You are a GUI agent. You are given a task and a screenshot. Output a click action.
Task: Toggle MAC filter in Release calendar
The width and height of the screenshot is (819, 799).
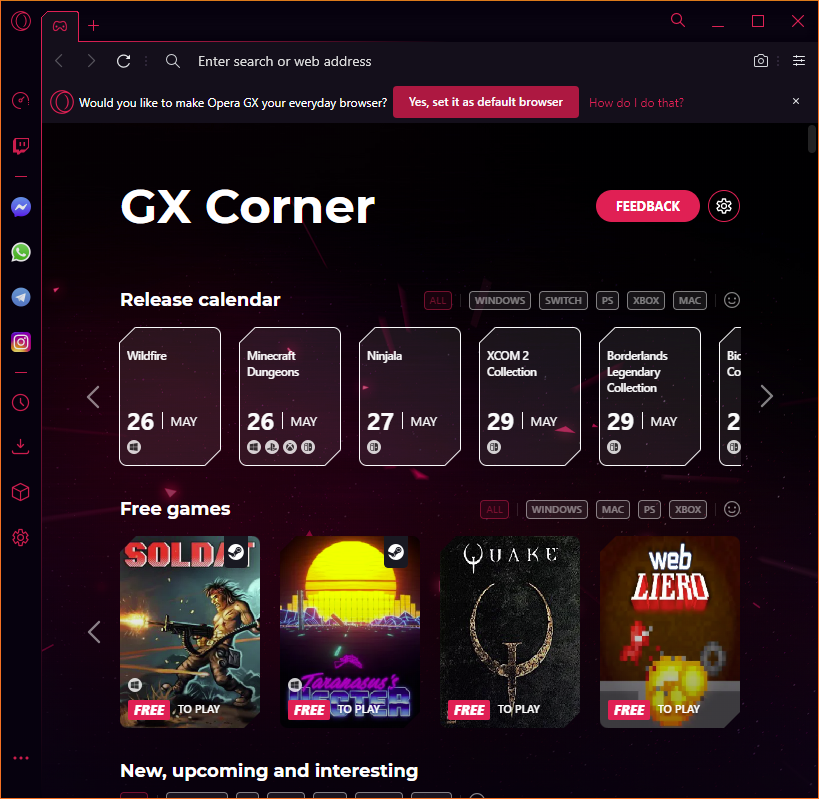(689, 300)
